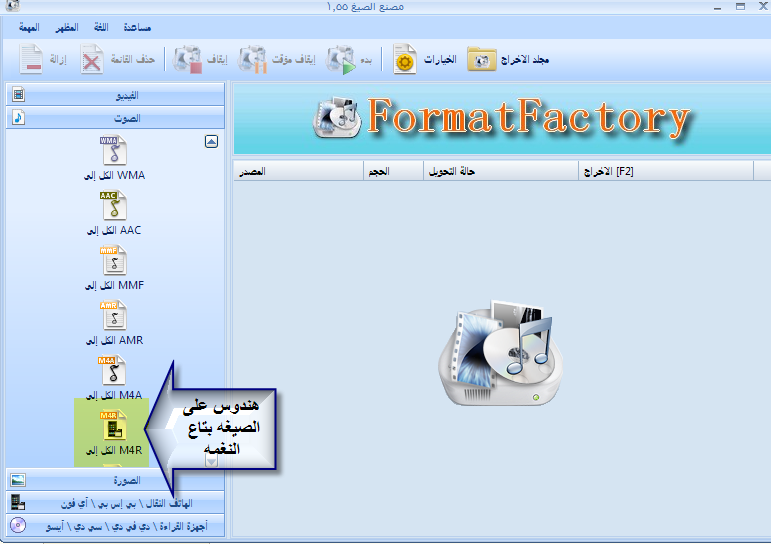Screen dimensions: 771x544
Task: Expand the Video (الفيديو) section
Action: (115, 94)
